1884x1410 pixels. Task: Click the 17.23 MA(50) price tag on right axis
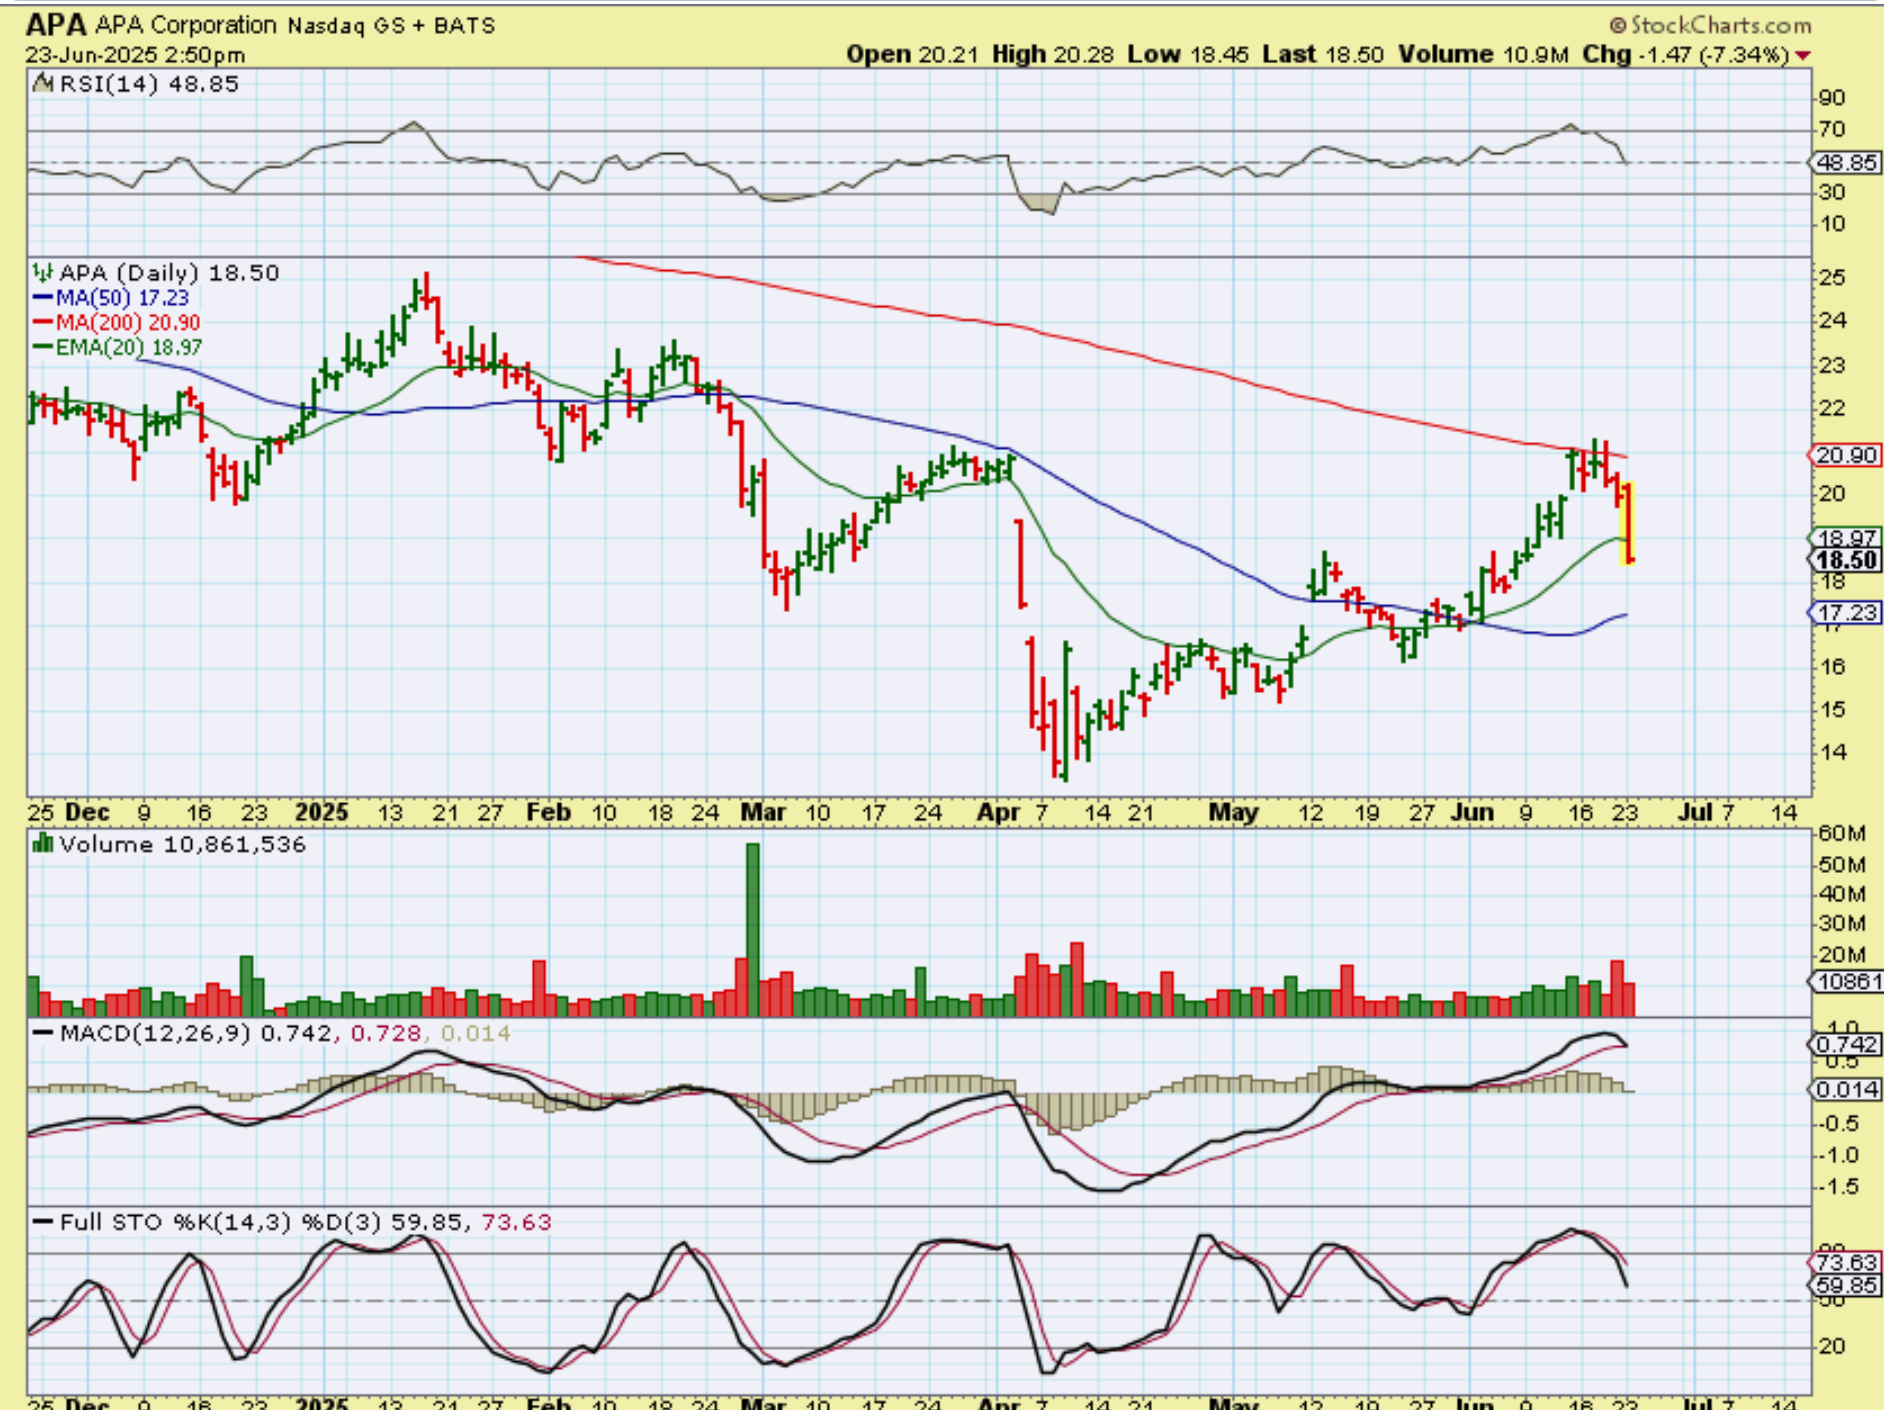1846,612
